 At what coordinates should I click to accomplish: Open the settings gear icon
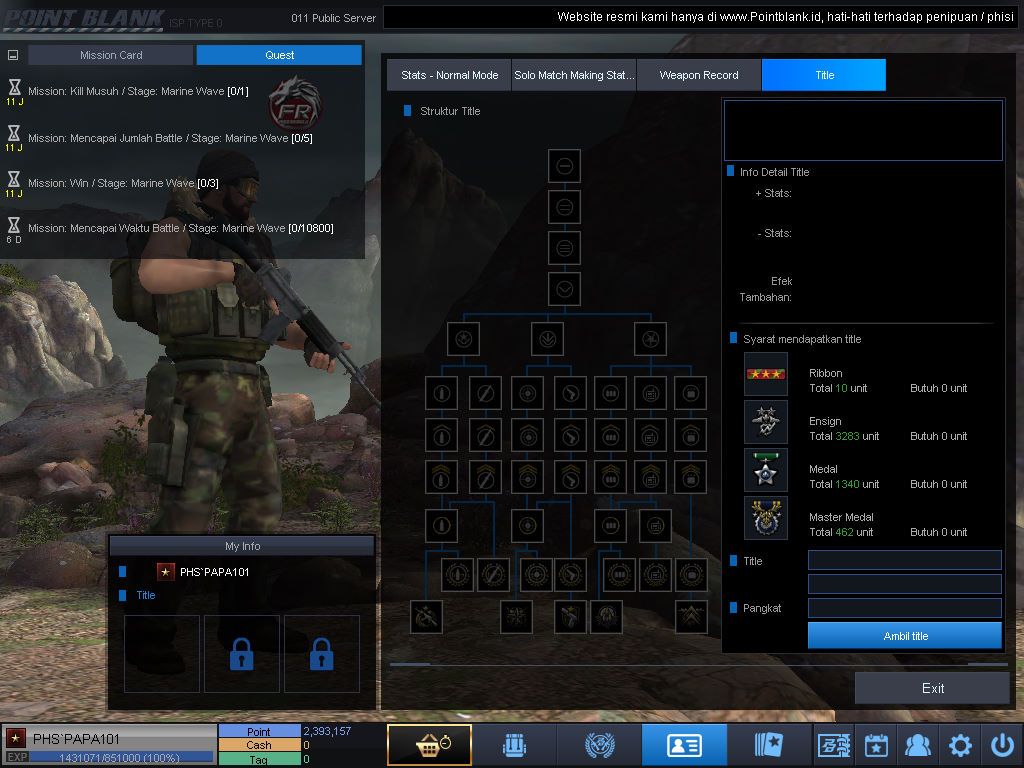tap(960, 745)
